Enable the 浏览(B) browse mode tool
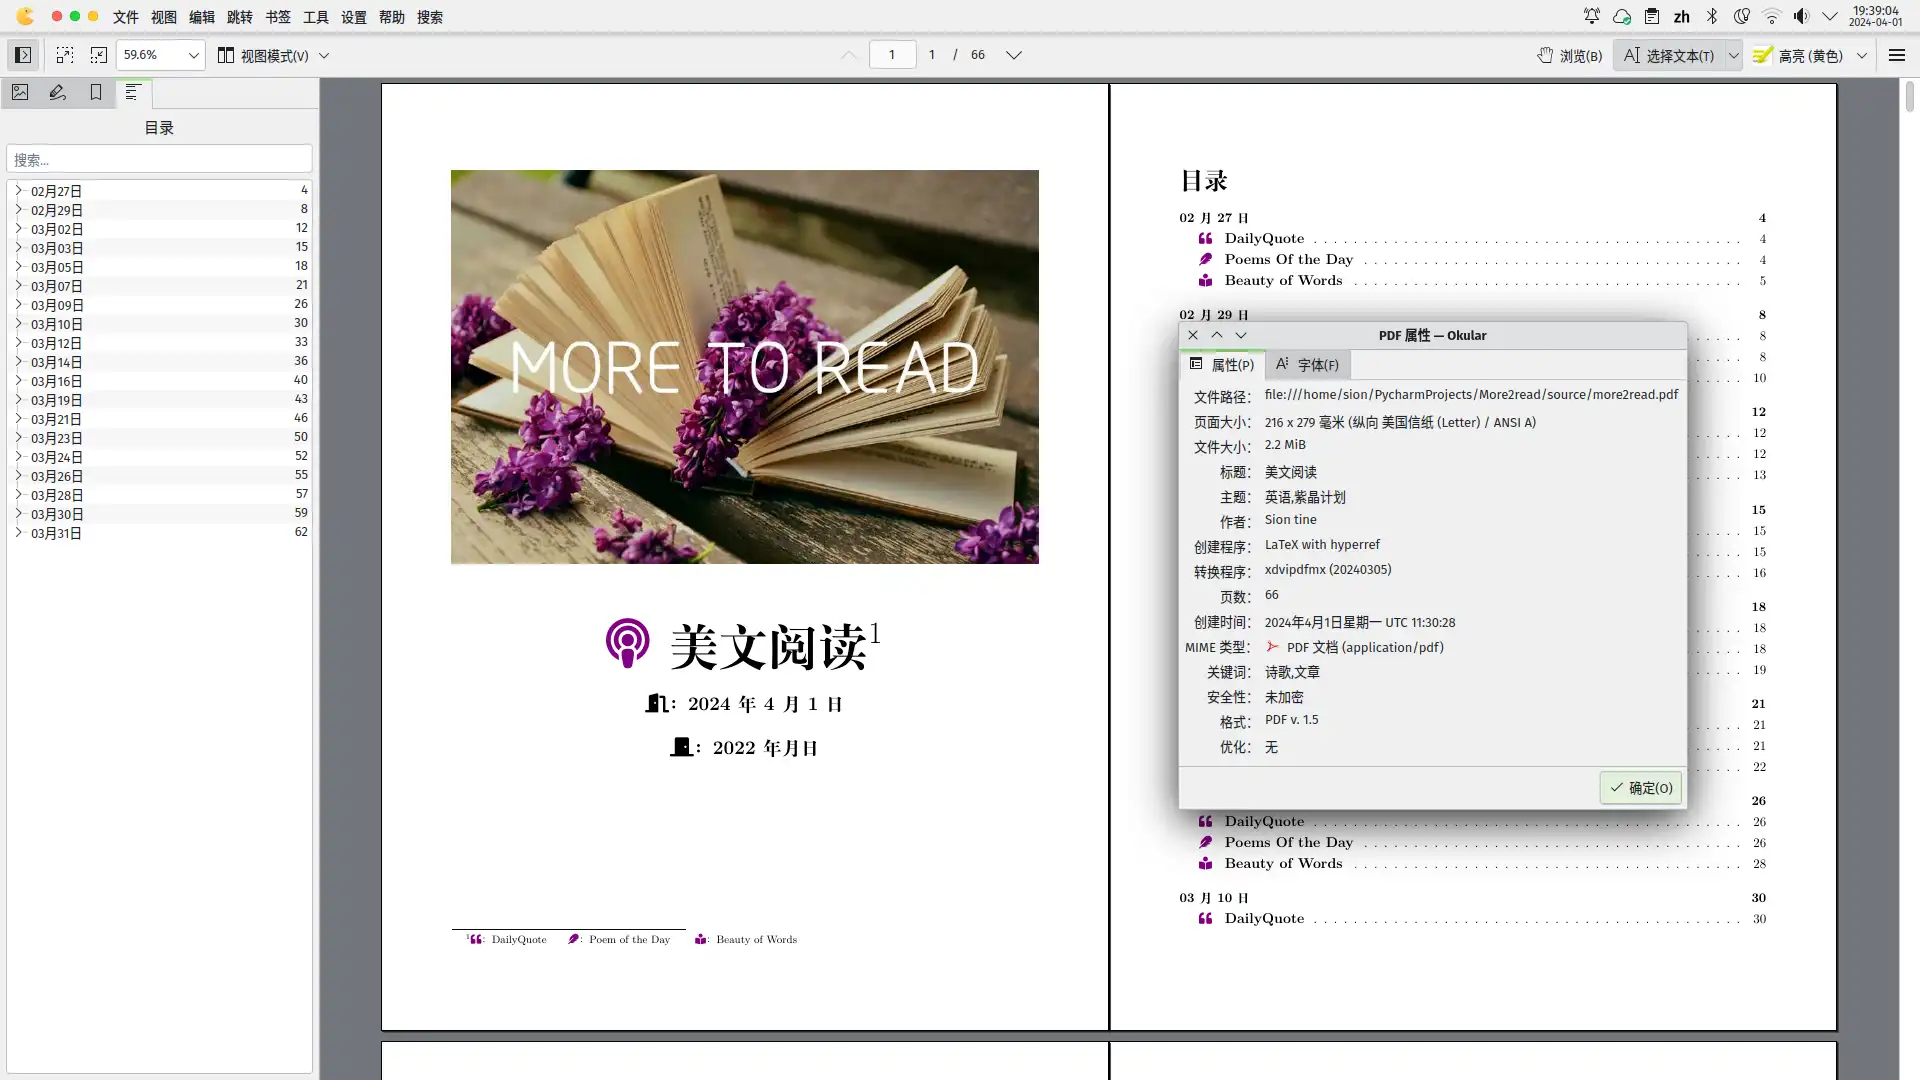 tap(1570, 55)
